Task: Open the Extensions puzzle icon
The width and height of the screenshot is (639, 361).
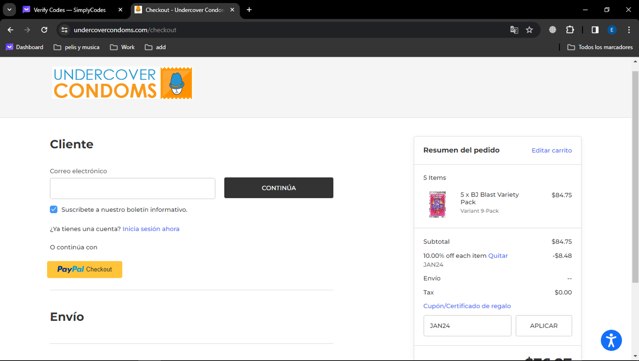Action: click(570, 30)
